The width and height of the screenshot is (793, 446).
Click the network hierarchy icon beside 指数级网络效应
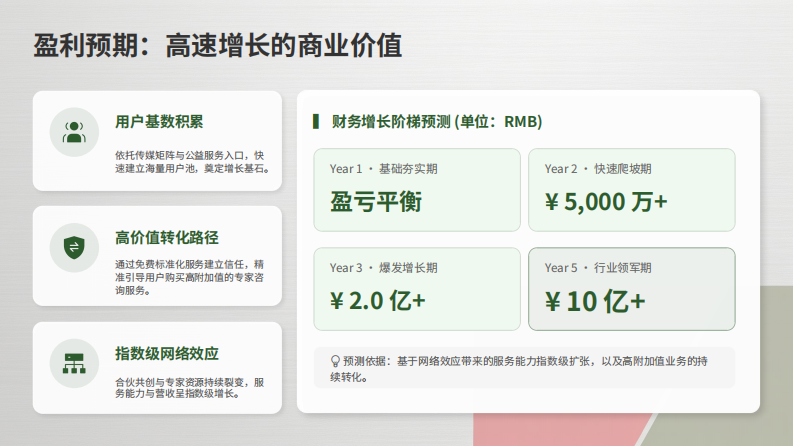pyautogui.click(x=74, y=363)
